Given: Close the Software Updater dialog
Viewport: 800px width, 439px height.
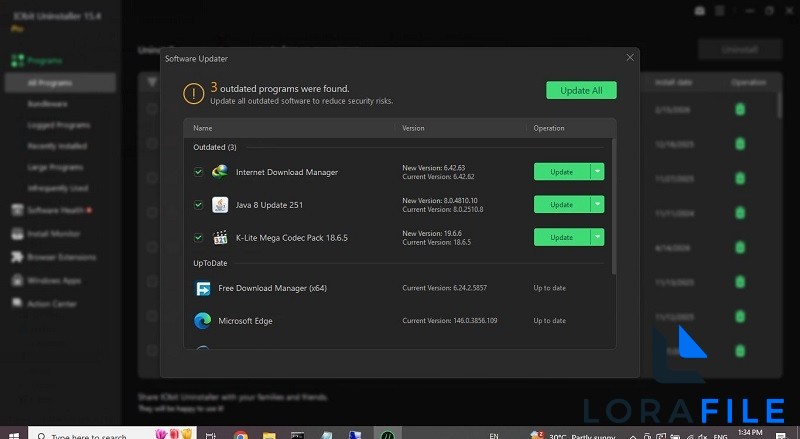Looking at the screenshot, I should coord(630,58).
